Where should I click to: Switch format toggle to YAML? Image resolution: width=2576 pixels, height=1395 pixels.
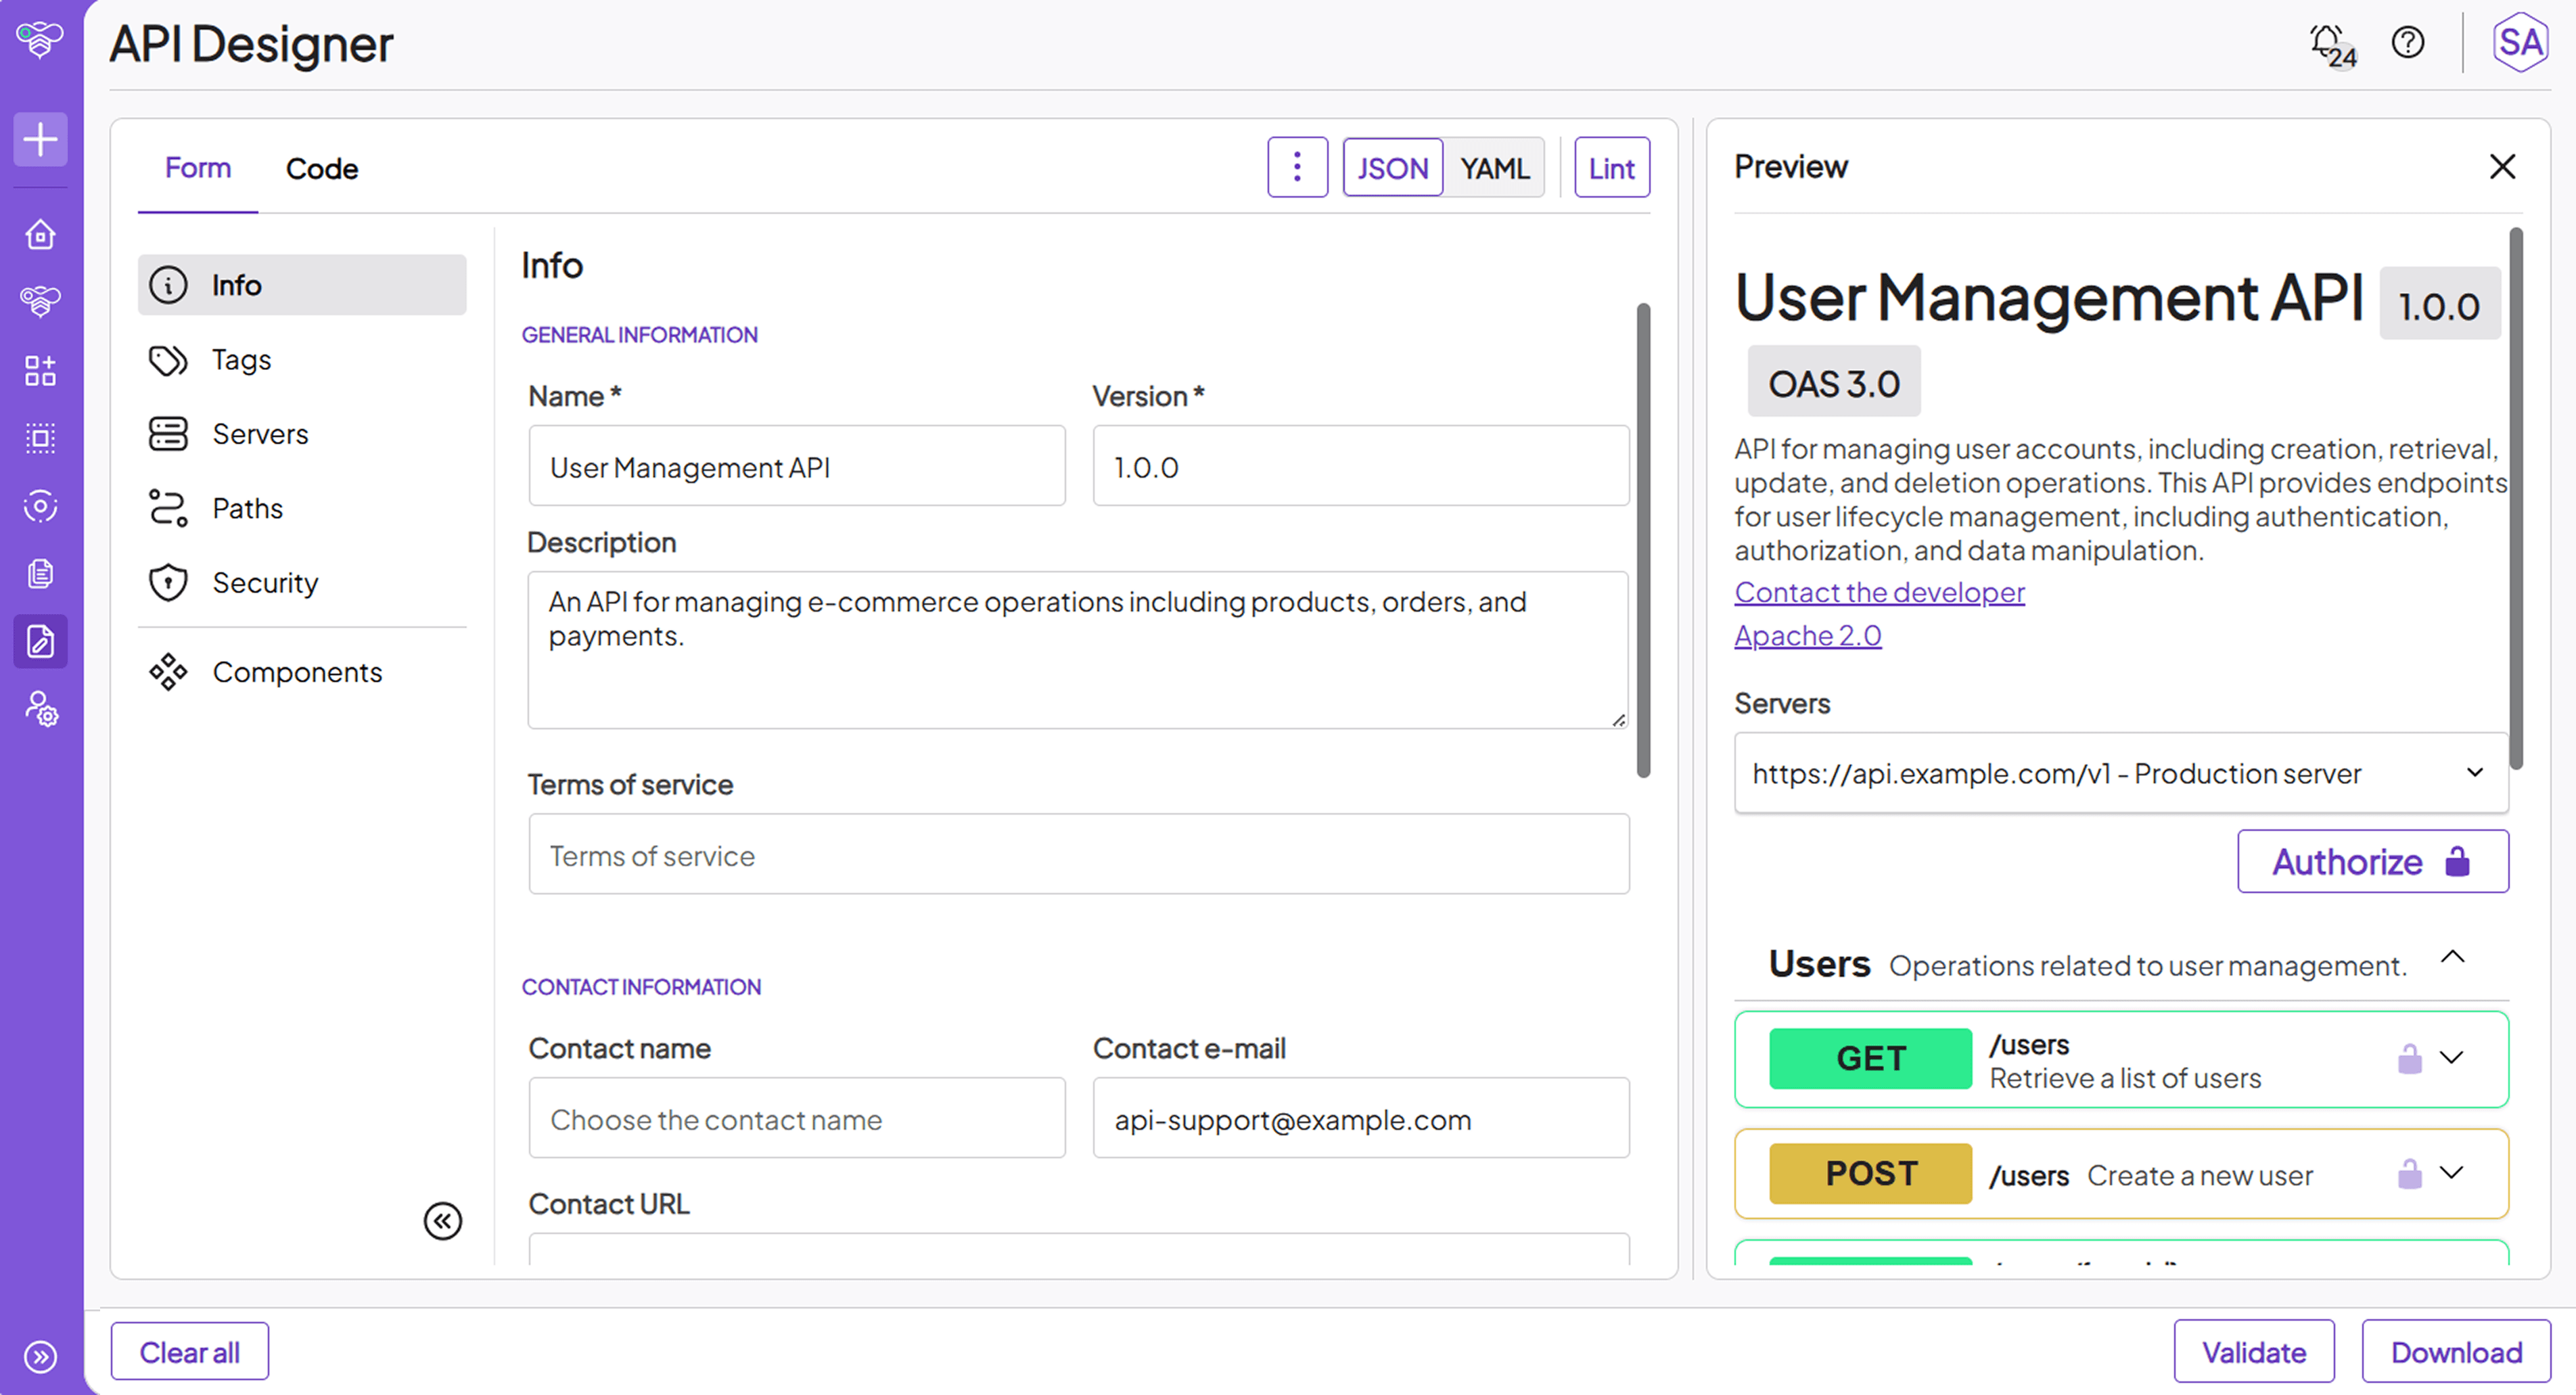coord(1494,168)
